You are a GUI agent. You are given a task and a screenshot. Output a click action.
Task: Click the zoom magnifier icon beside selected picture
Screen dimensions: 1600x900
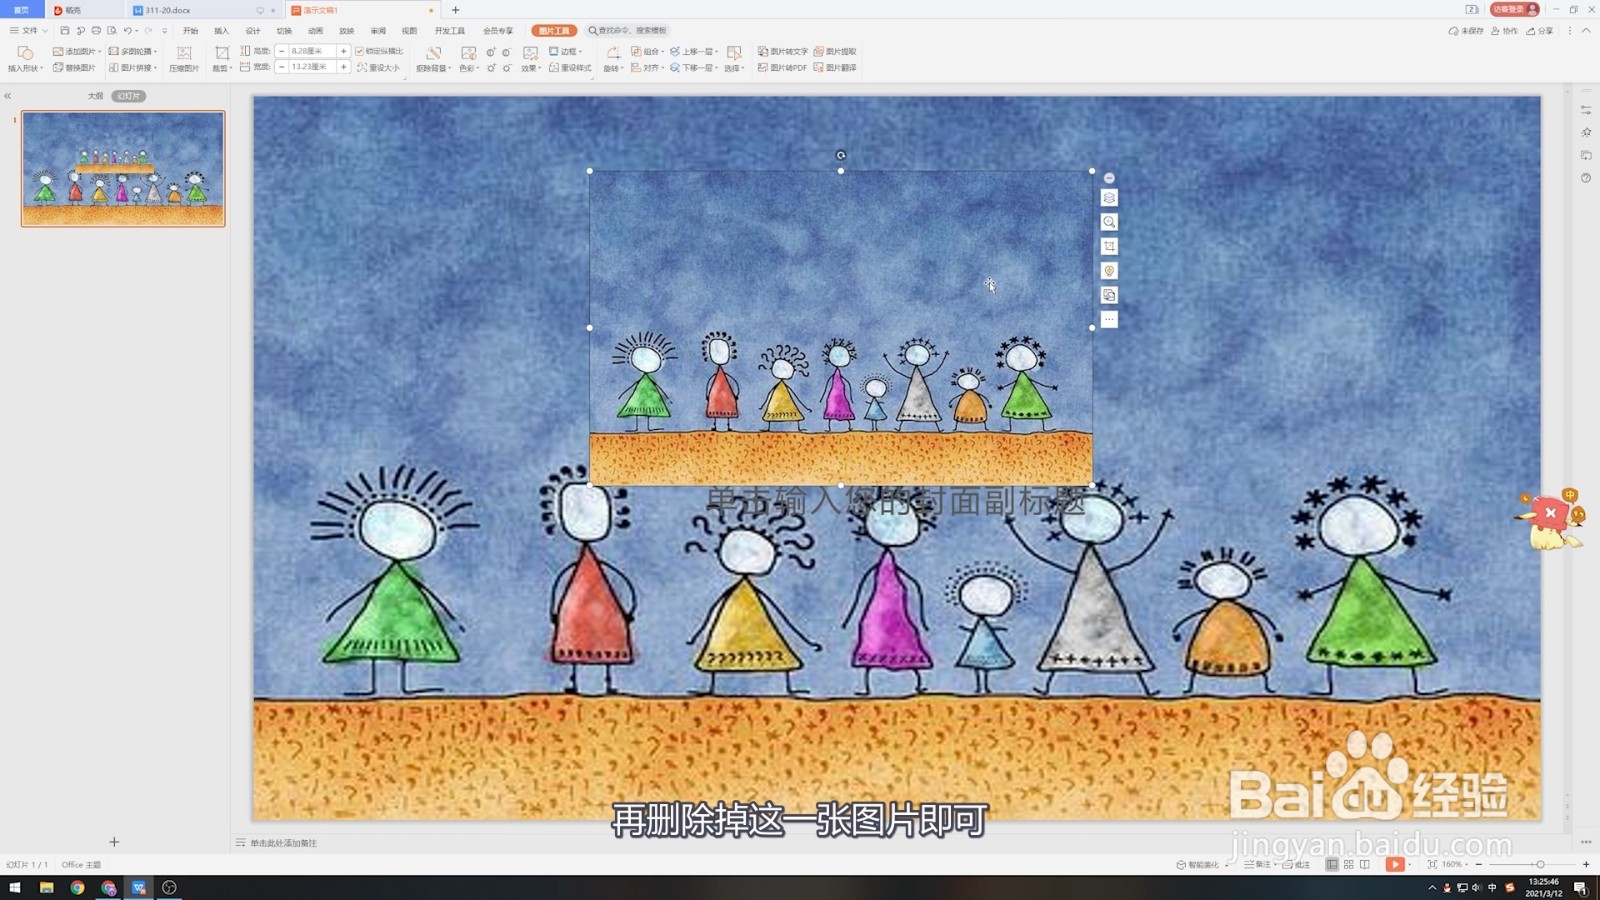click(x=1109, y=222)
